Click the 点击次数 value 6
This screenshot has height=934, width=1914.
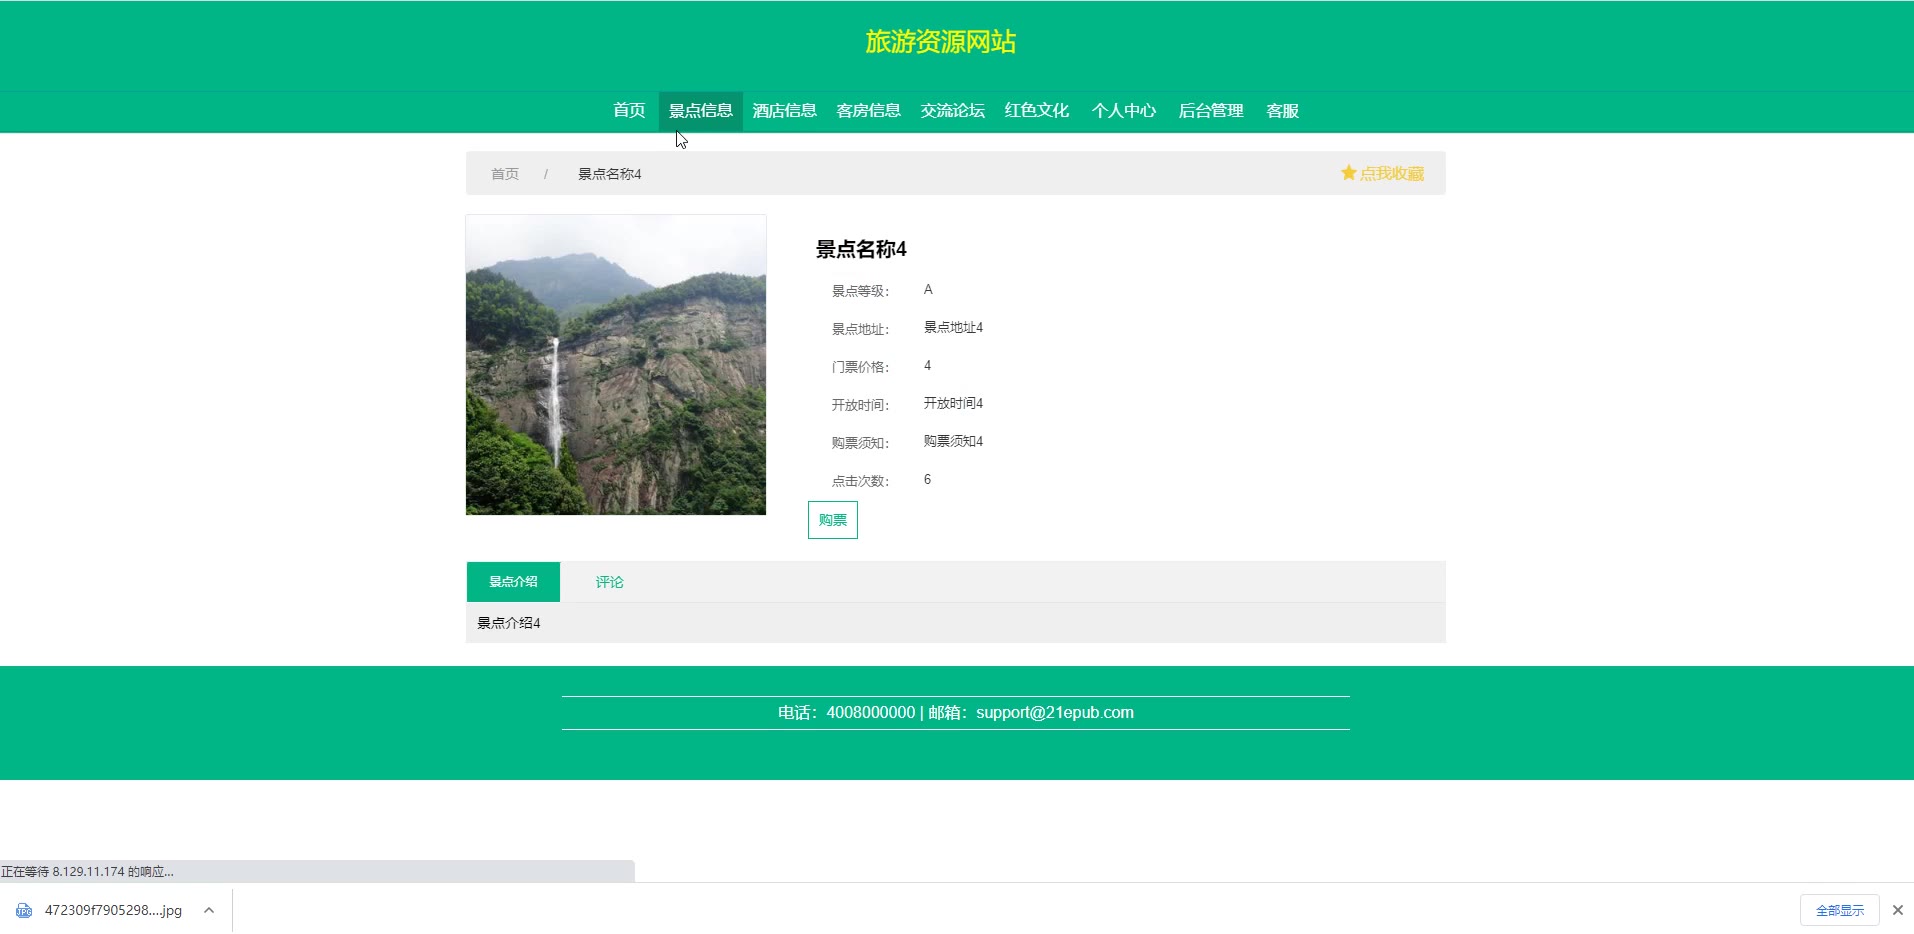click(x=928, y=480)
